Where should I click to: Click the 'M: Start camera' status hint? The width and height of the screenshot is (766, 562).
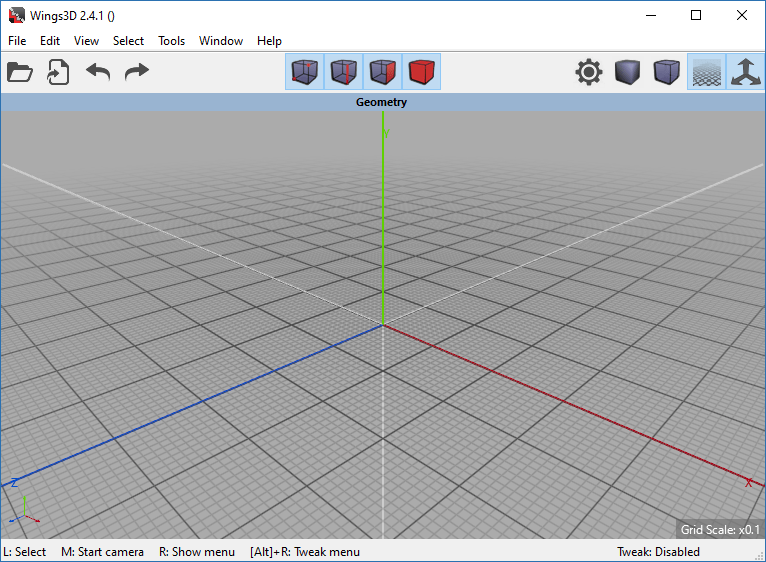click(102, 552)
